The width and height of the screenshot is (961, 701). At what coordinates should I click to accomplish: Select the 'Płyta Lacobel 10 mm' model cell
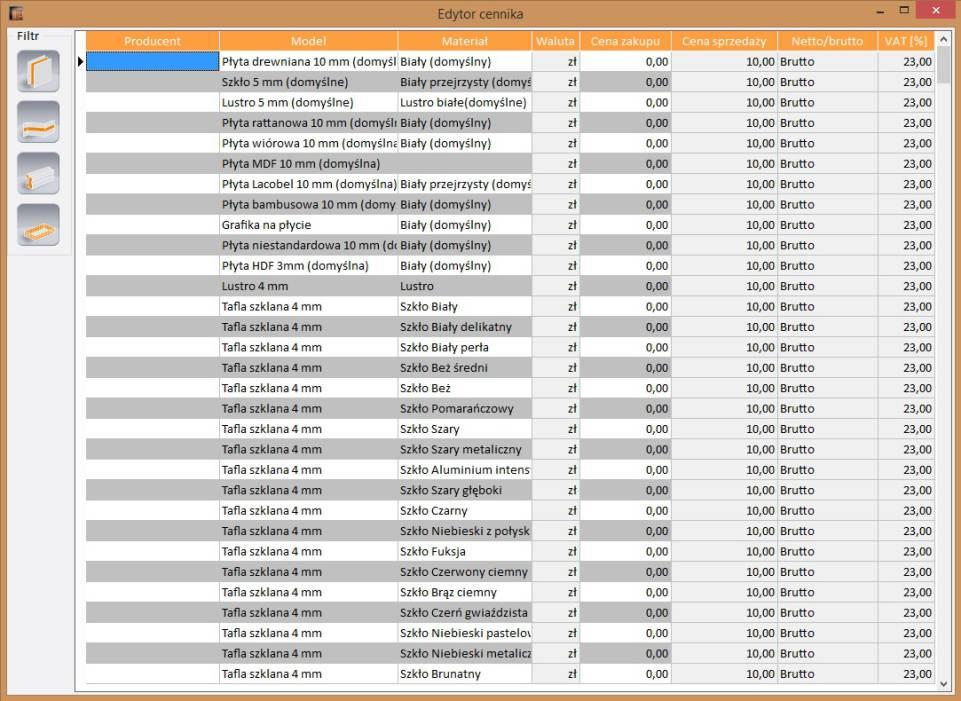coord(308,184)
